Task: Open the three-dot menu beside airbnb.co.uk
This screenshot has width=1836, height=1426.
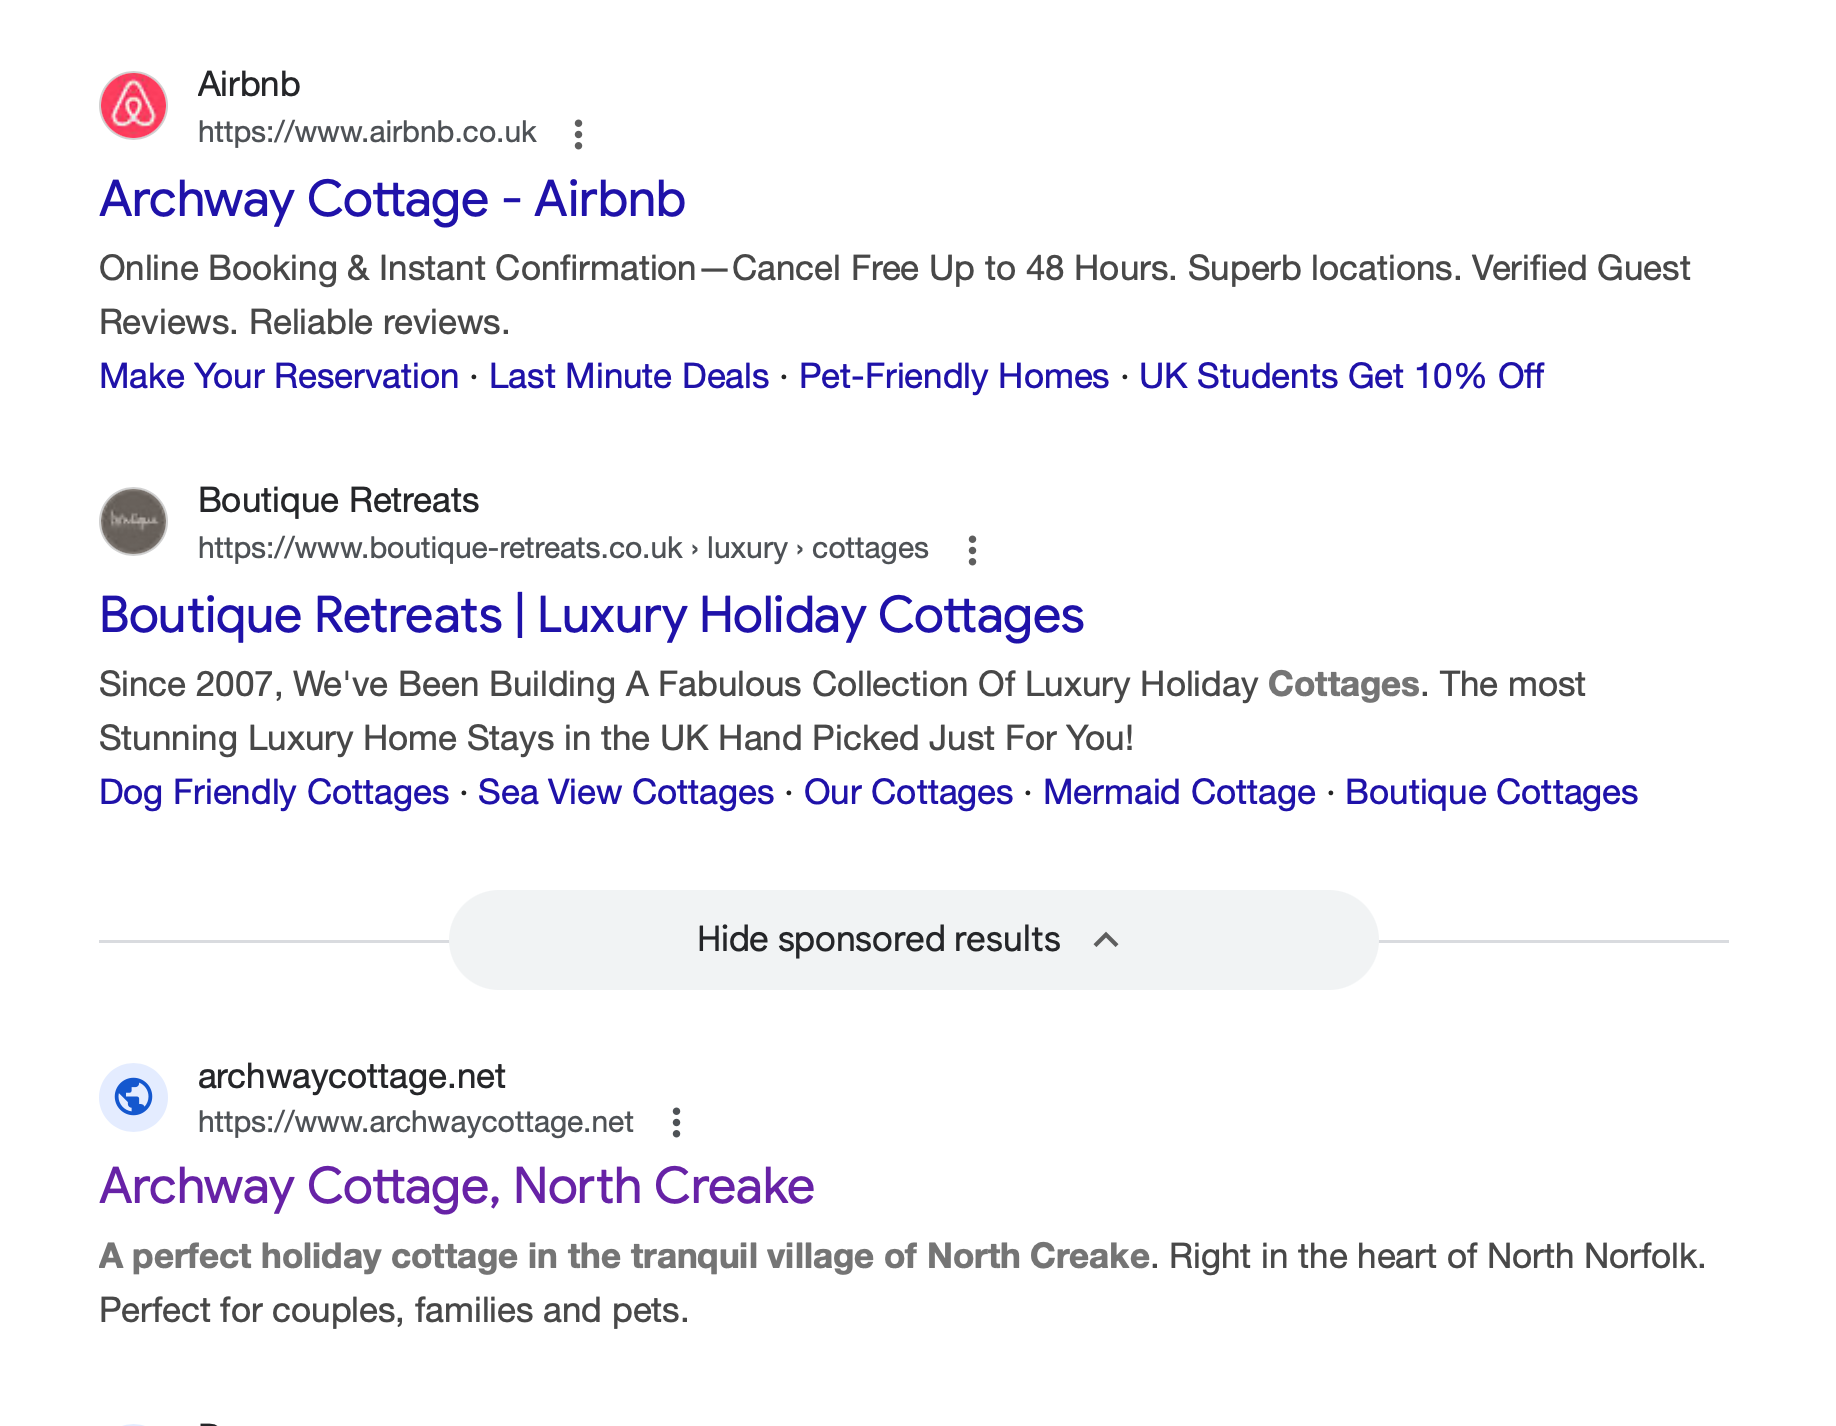Action: click(x=578, y=134)
